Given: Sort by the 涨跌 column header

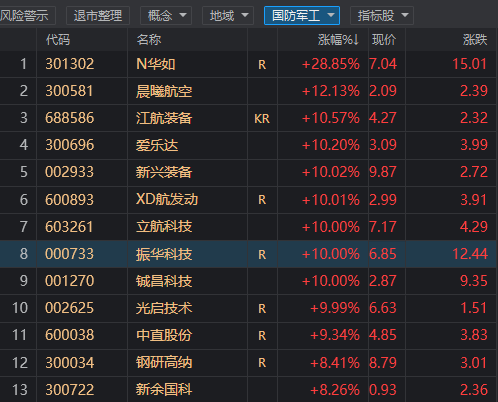Looking at the screenshot, I should click(x=475, y=40).
